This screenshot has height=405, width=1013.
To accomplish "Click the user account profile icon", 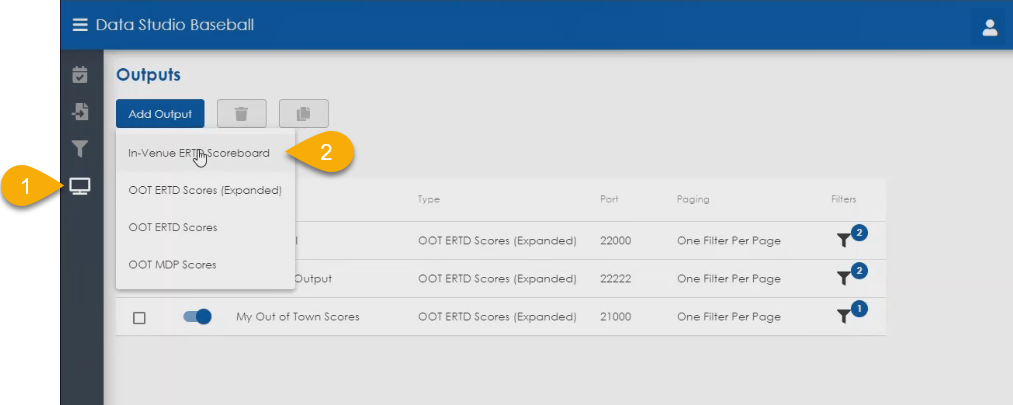I will pyautogui.click(x=989, y=27).
